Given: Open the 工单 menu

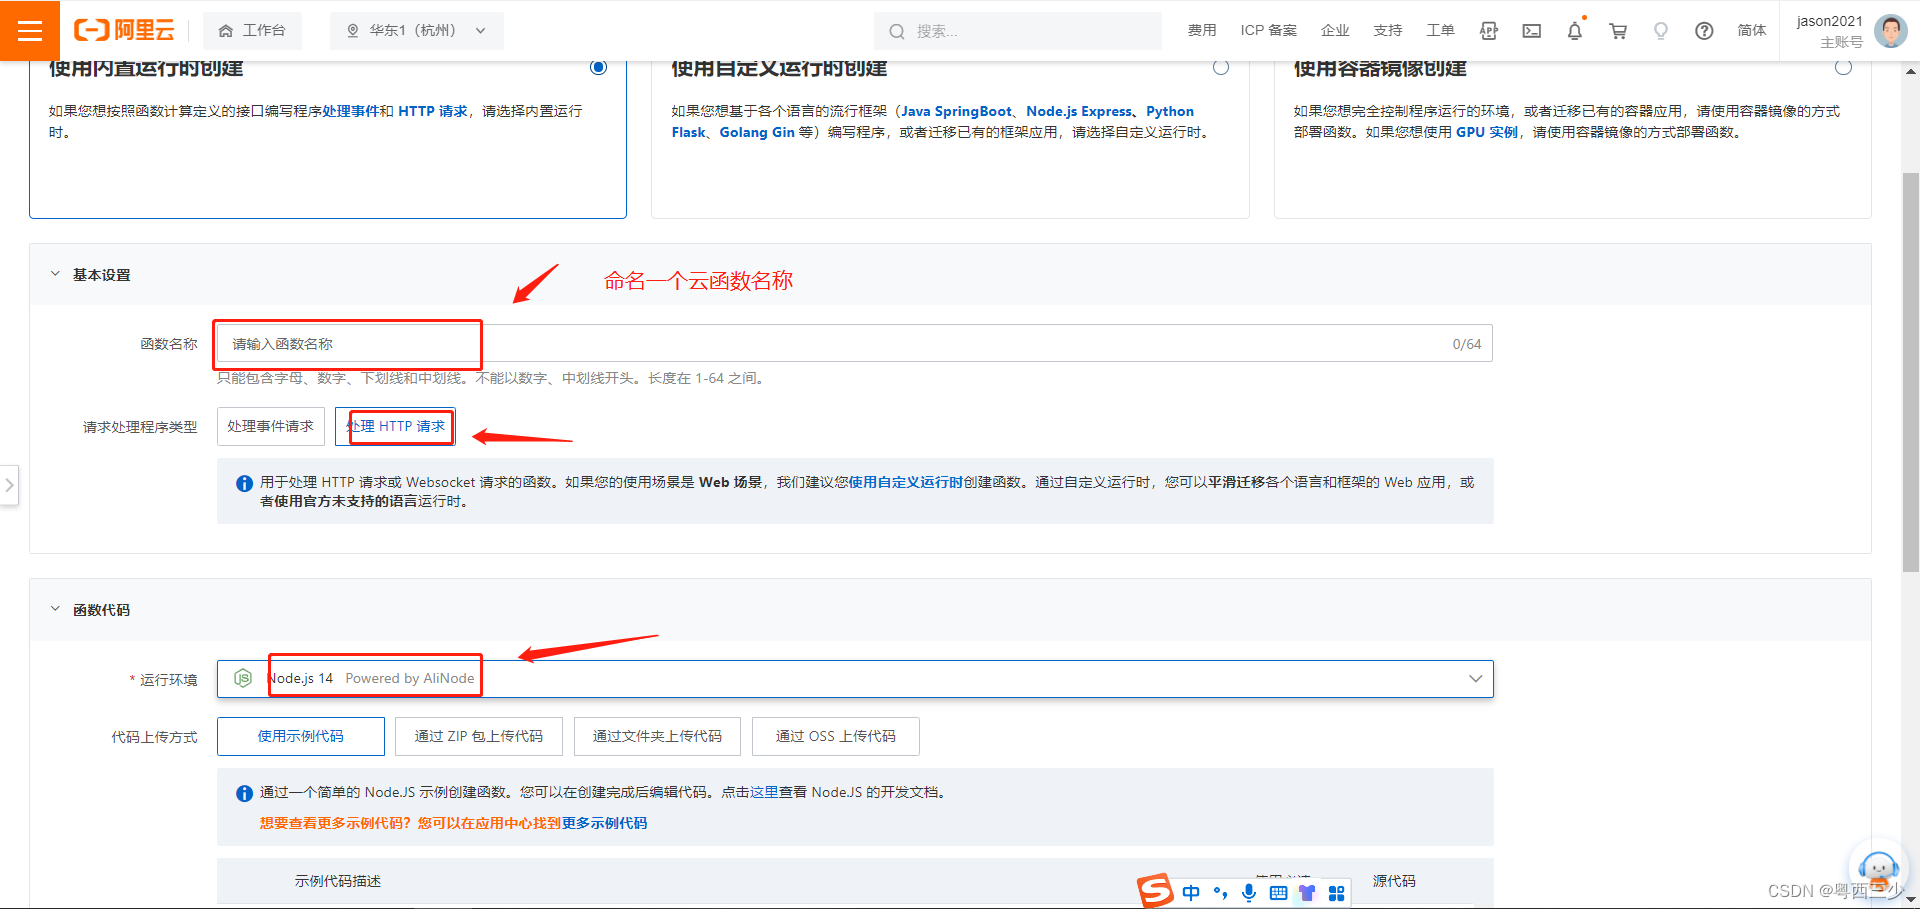Looking at the screenshot, I should [x=1440, y=31].
